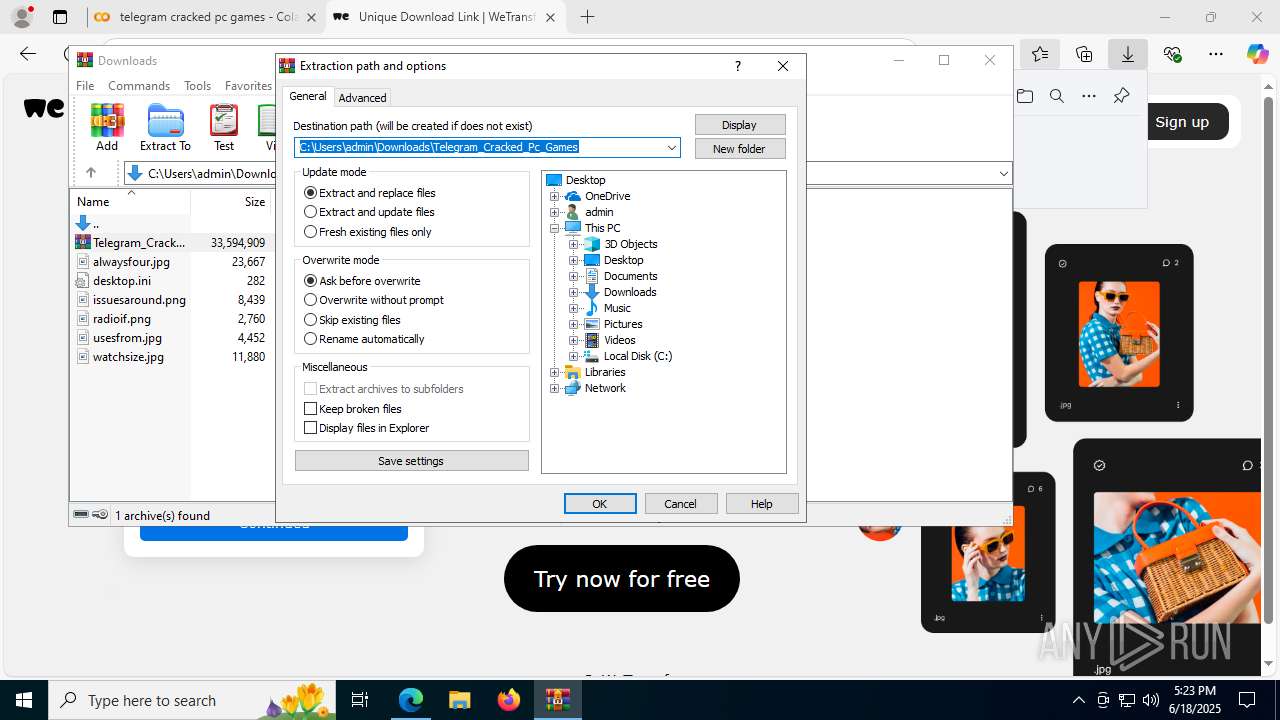Switch to General tab
Image resolution: width=1280 pixels, height=720 pixels.
(308, 96)
